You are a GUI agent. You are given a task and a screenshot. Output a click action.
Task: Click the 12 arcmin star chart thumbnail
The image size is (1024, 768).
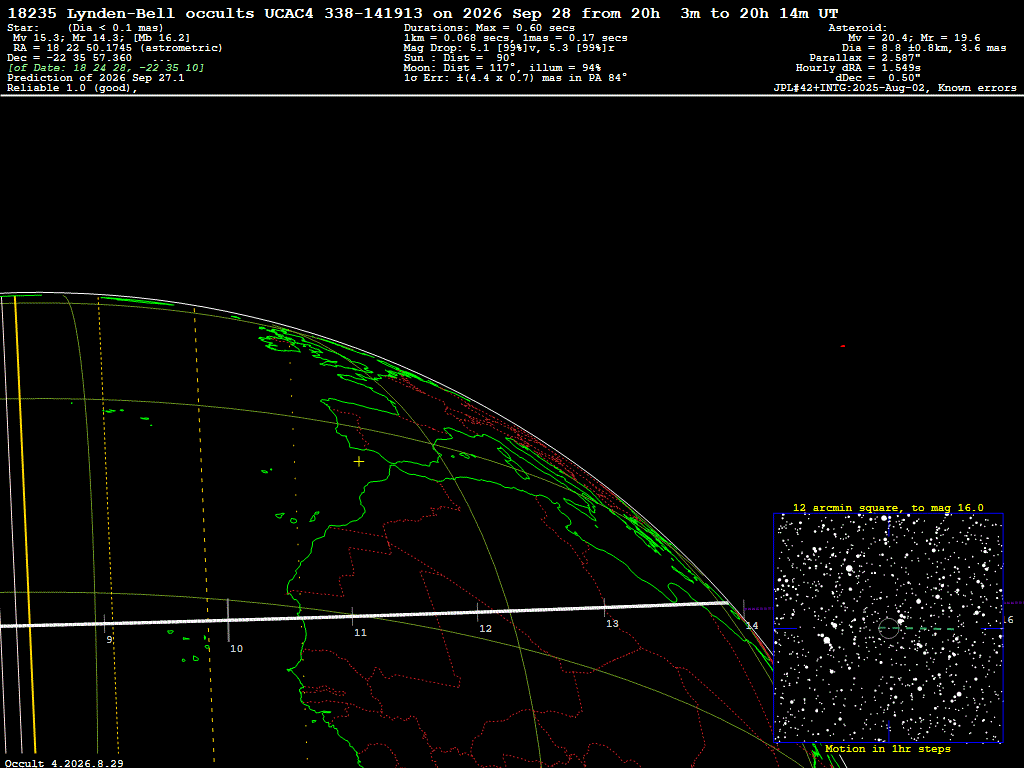pos(888,628)
